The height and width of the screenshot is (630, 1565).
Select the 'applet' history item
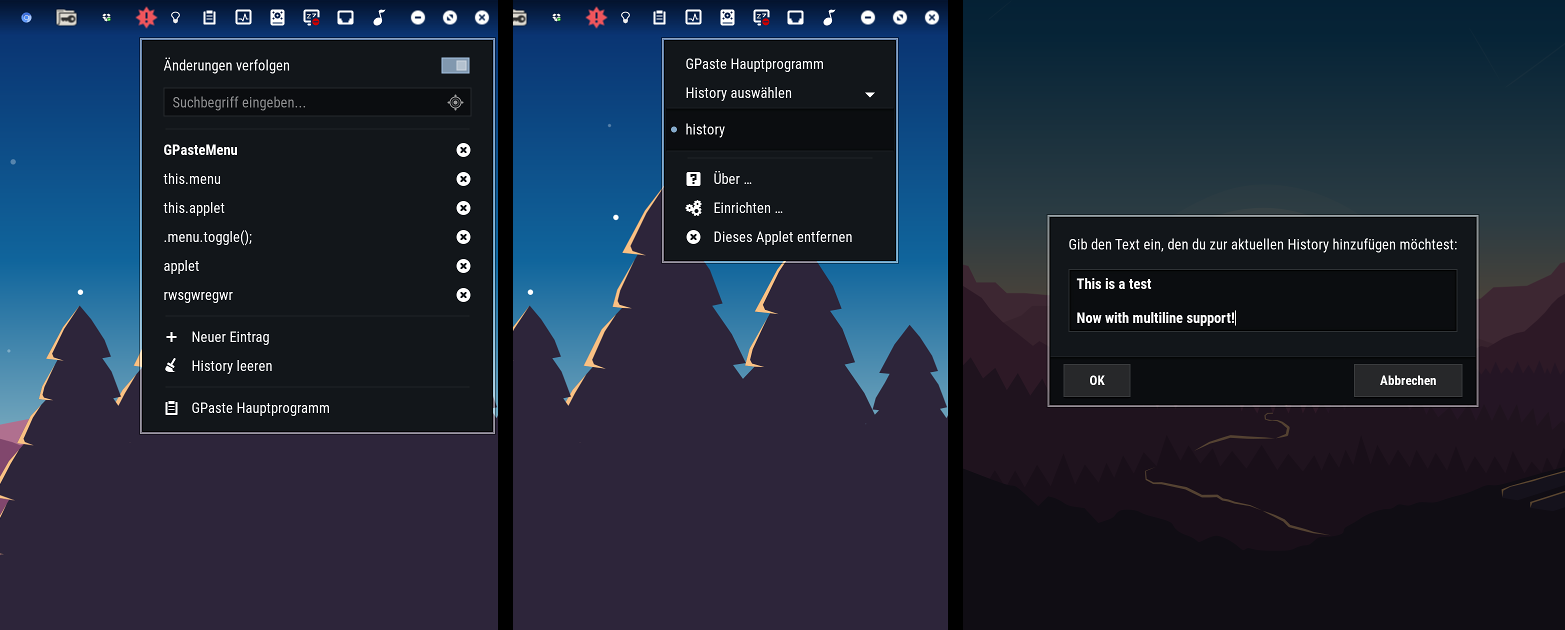pyautogui.click(x=181, y=266)
